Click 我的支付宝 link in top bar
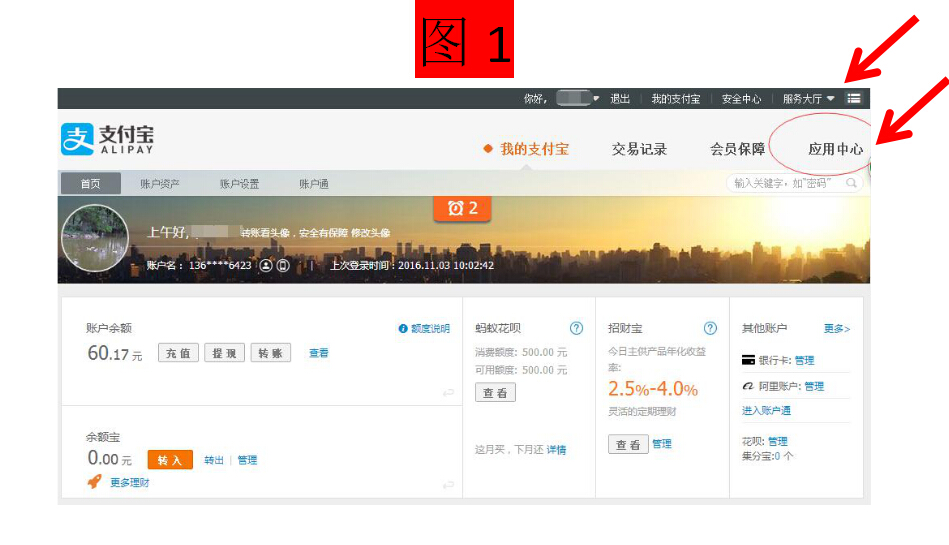949x545 pixels. coord(675,99)
